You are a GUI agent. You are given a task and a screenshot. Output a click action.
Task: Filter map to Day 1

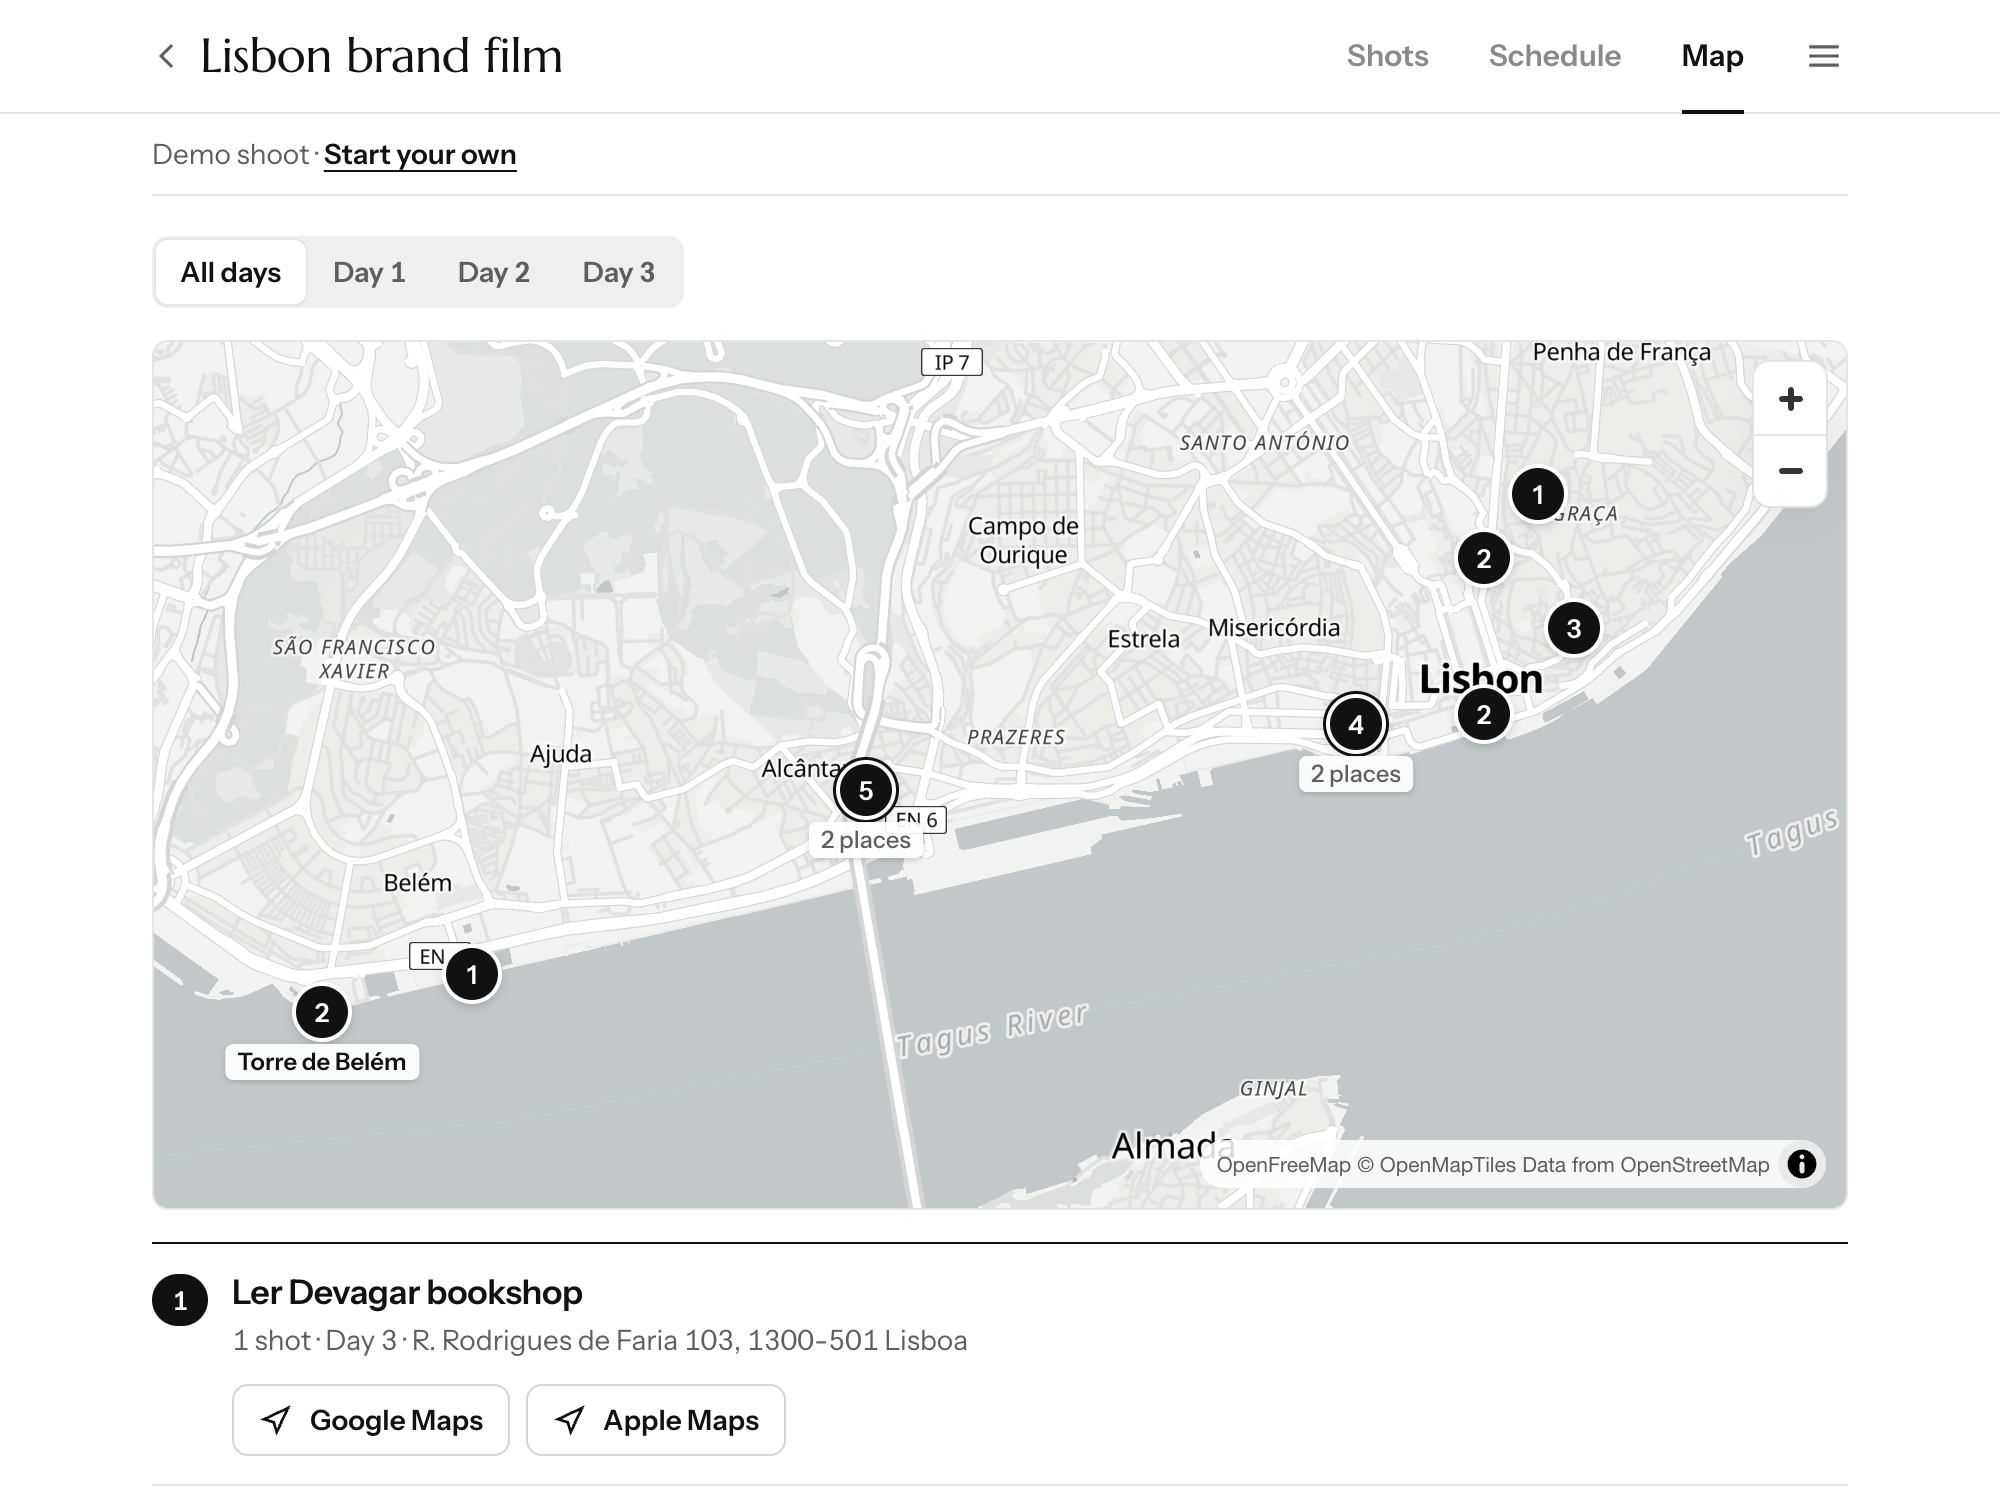coord(369,272)
